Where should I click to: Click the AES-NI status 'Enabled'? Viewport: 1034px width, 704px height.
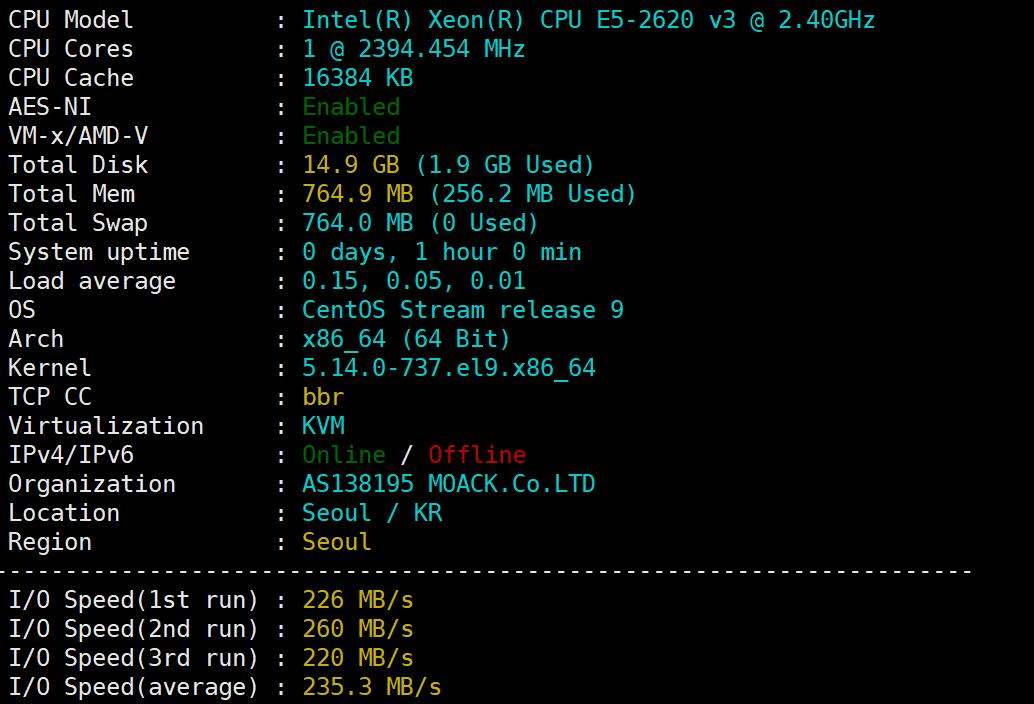pyautogui.click(x=351, y=107)
